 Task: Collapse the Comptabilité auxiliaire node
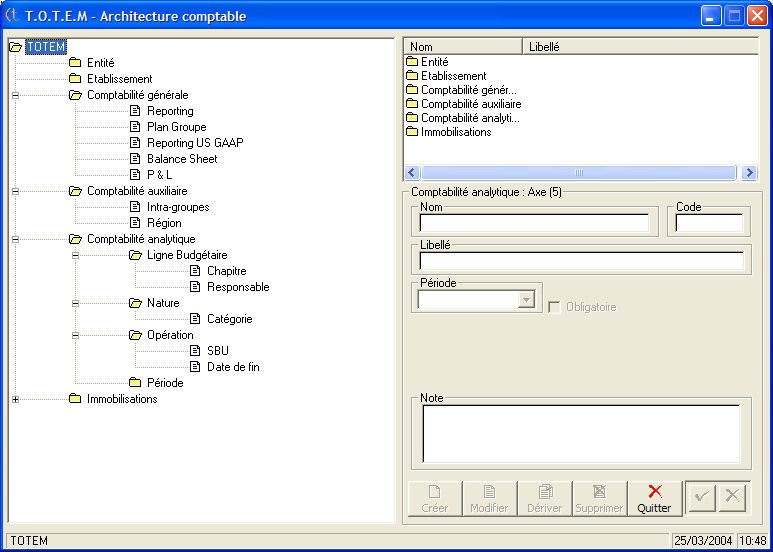(x=16, y=191)
